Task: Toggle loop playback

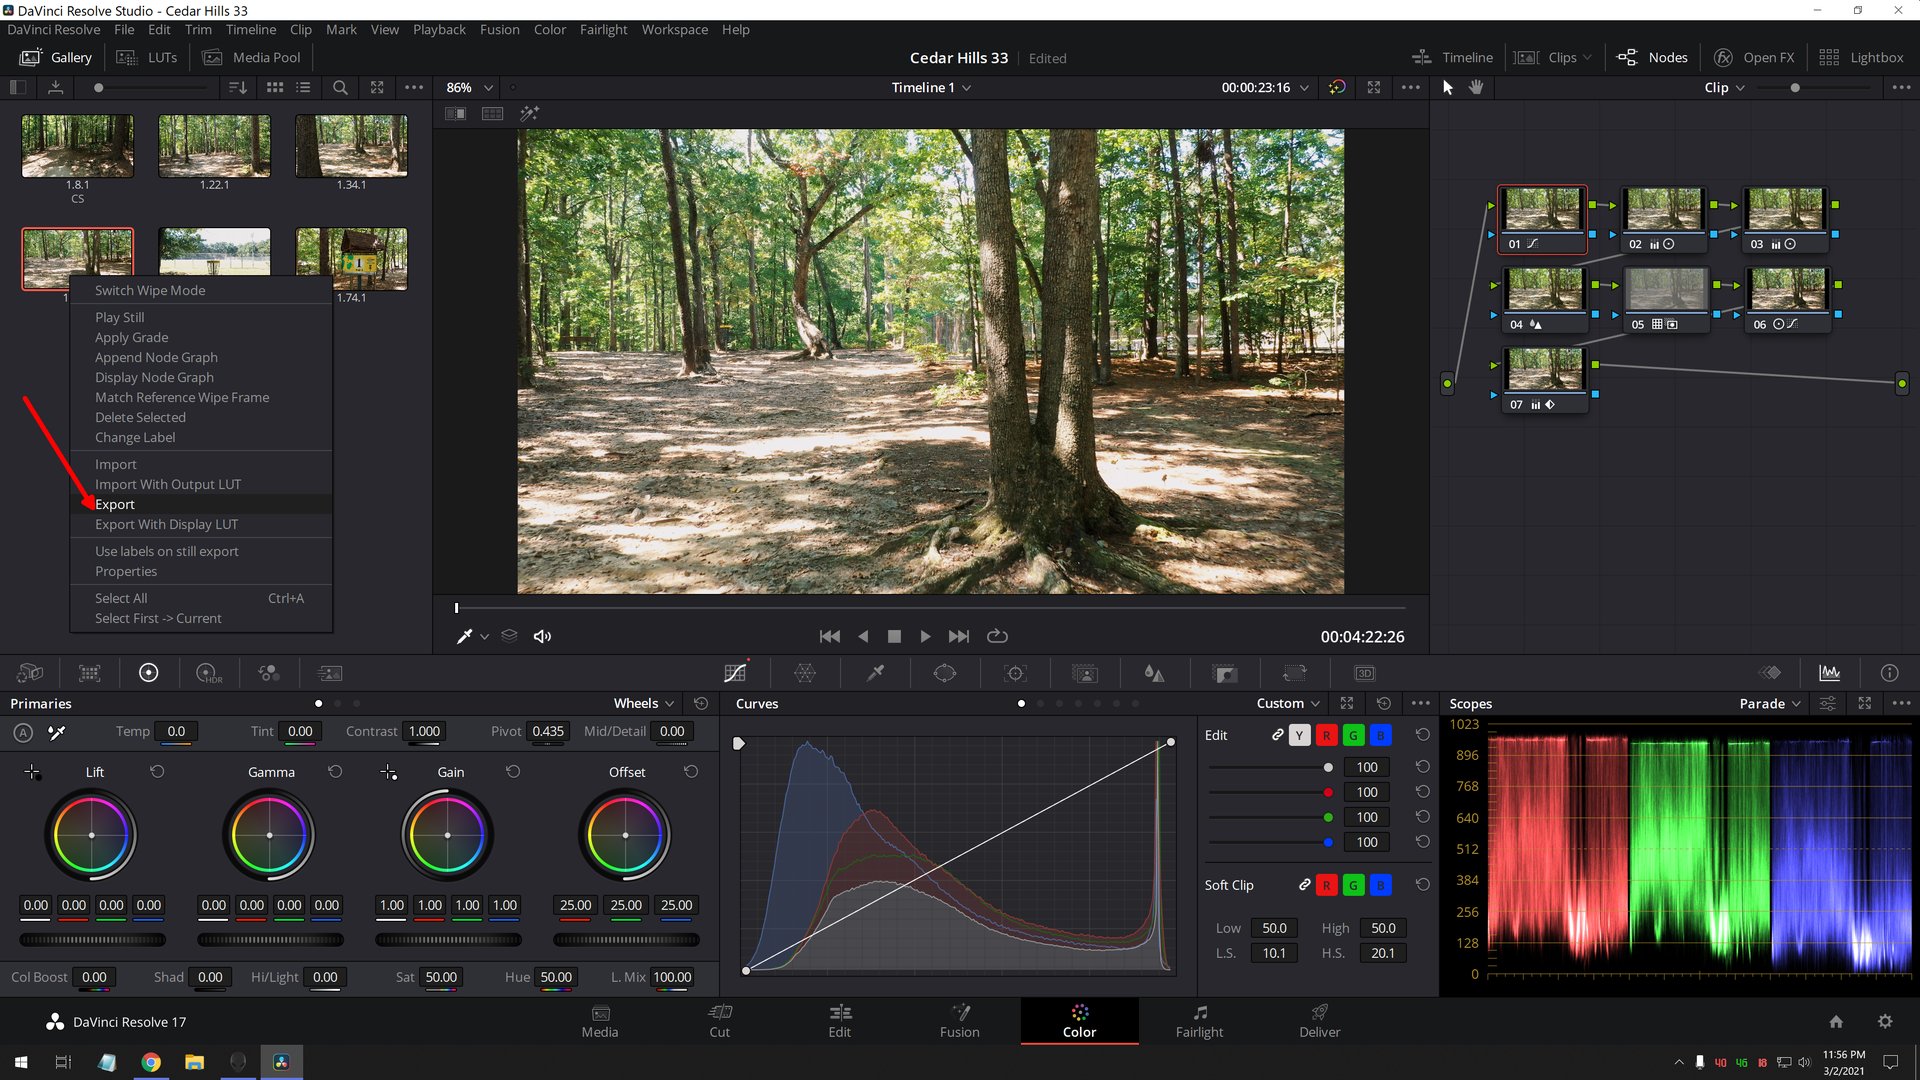Action: 997,636
